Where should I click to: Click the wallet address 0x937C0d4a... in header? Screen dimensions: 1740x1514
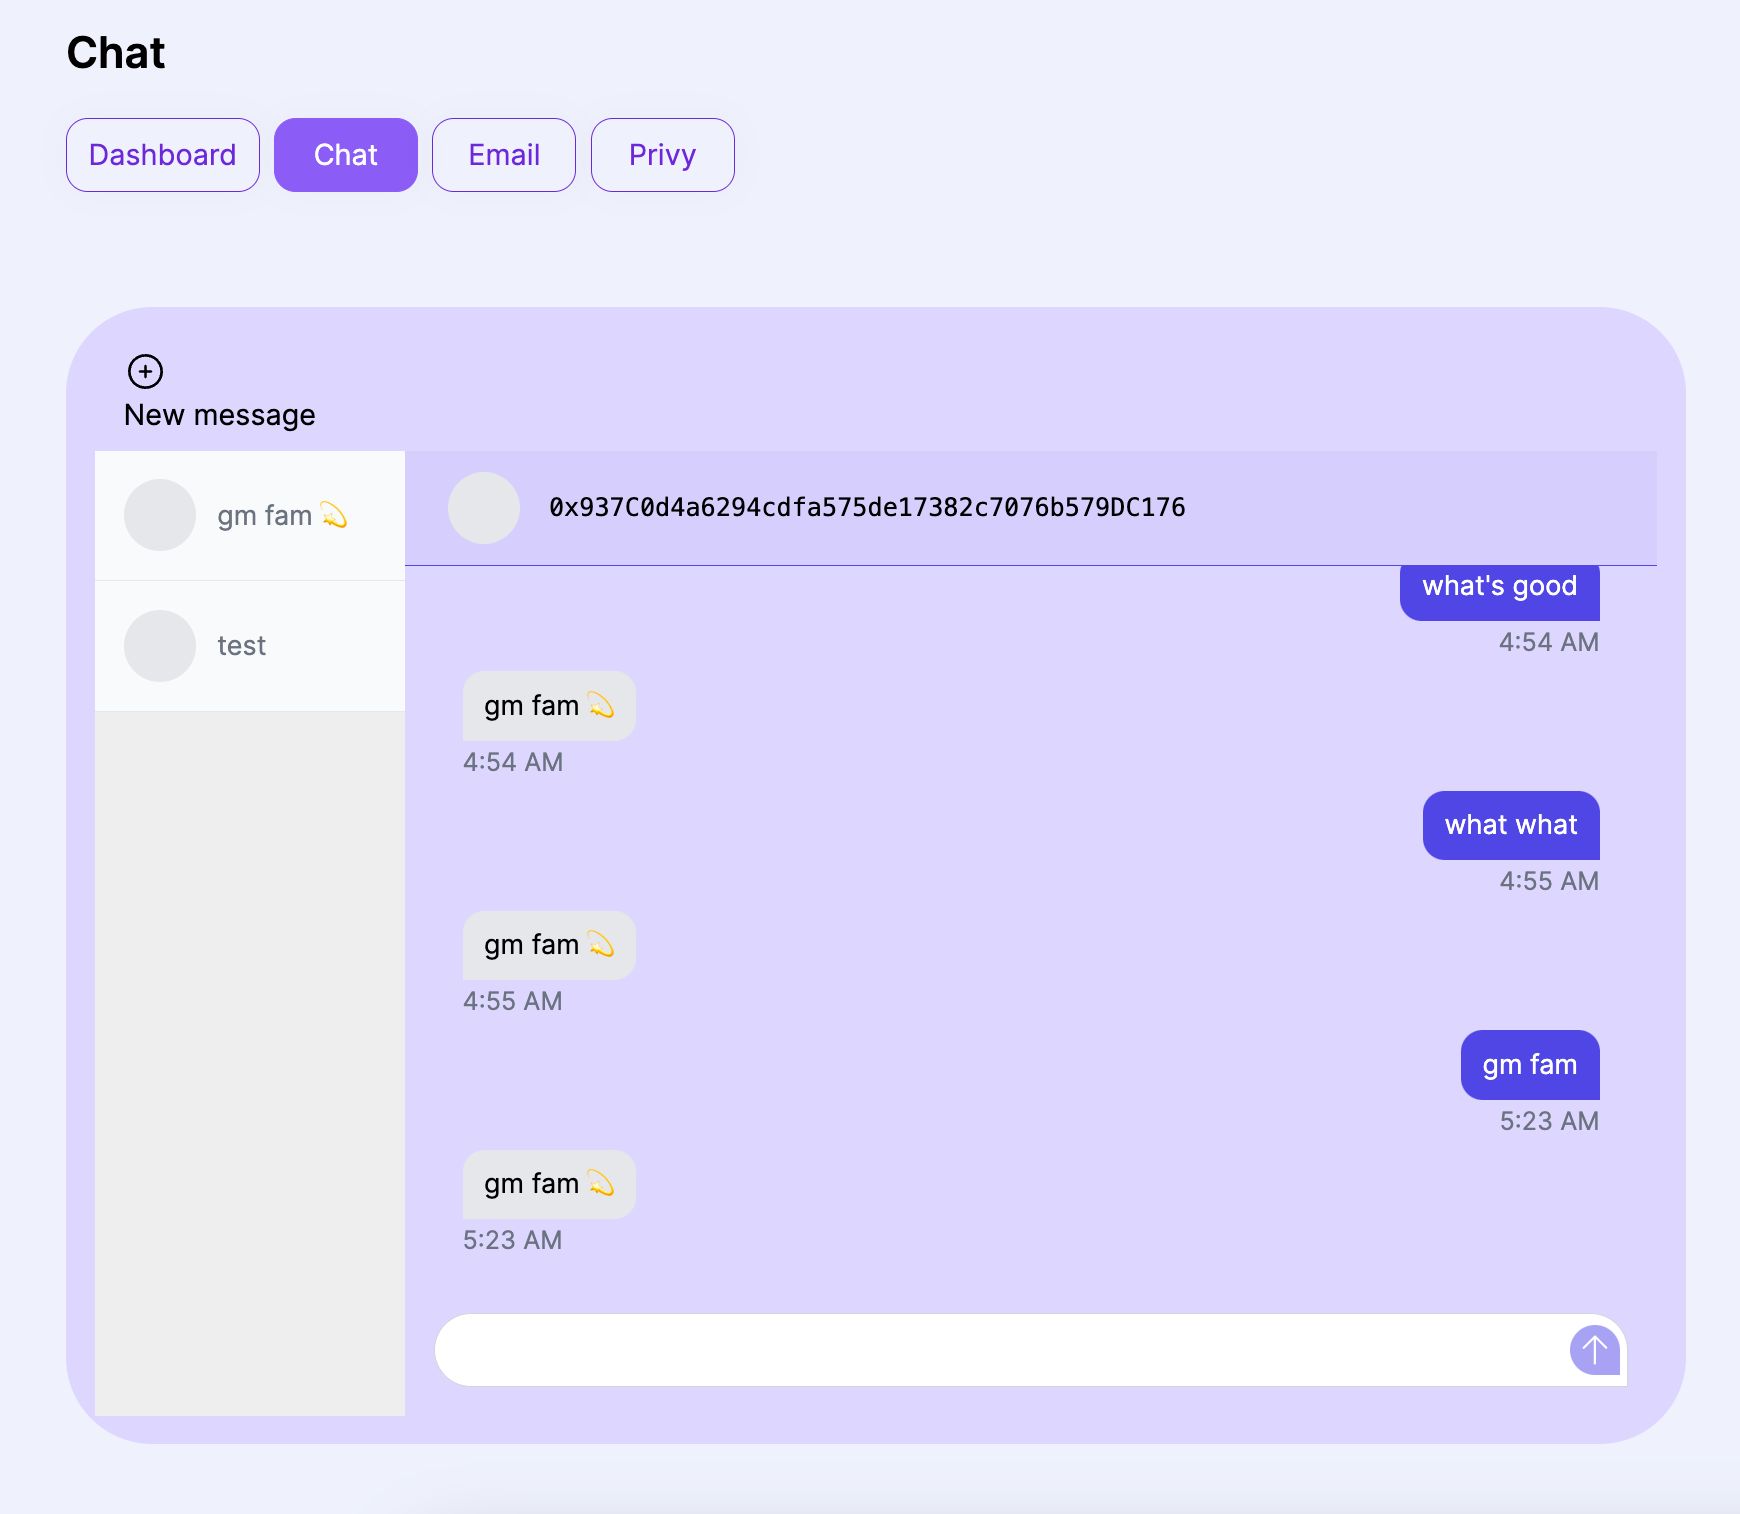pyautogui.click(x=867, y=508)
